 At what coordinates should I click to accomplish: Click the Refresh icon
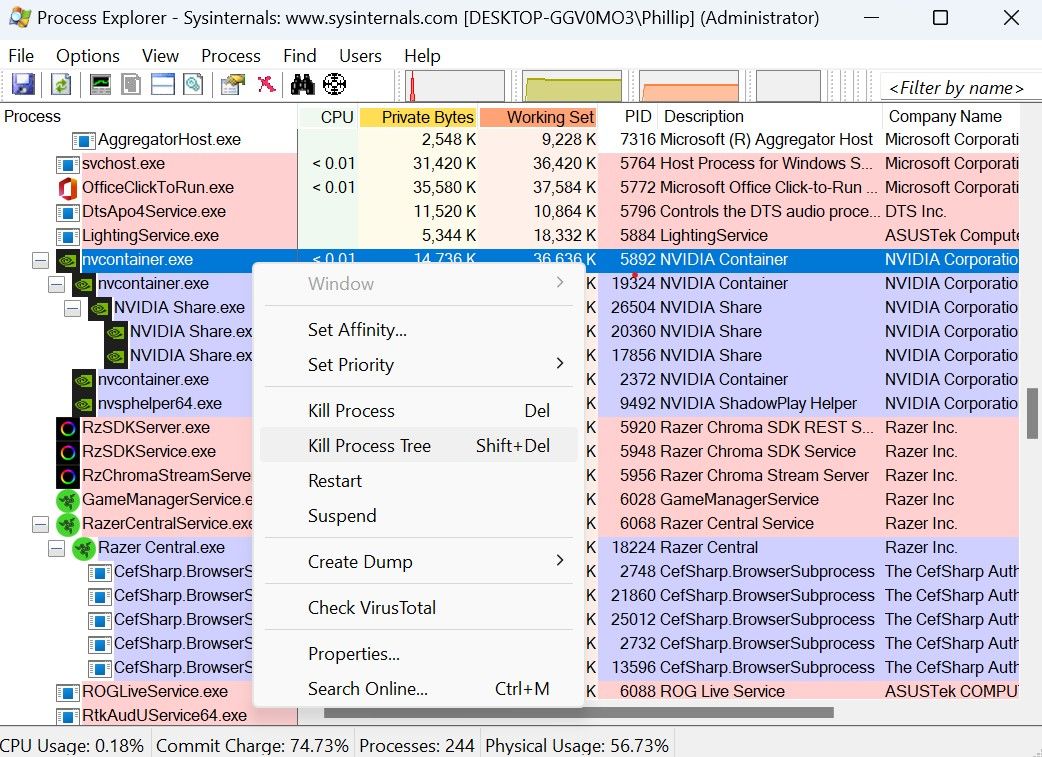click(61, 84)
